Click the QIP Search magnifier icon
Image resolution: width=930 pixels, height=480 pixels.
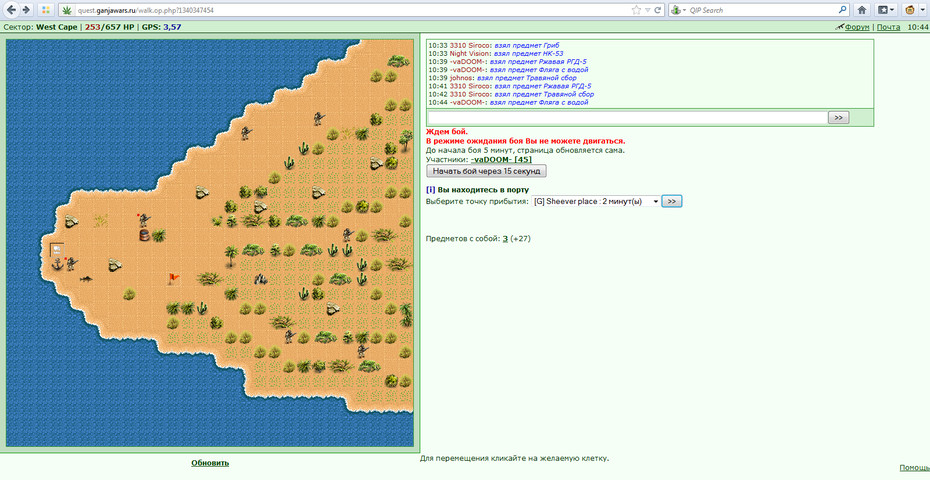(842, 10)
